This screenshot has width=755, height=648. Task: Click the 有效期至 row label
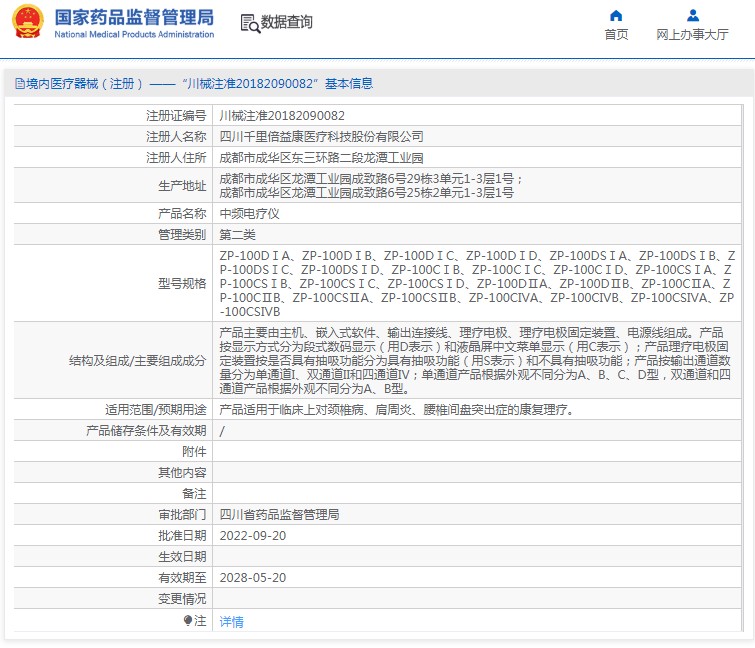pyautogui.click(x=182, y=578)
